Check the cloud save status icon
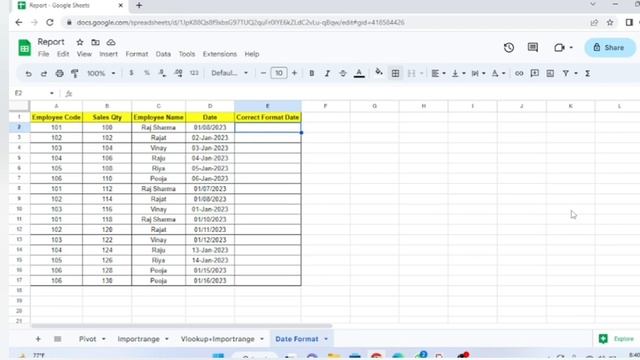Screen dimensions: 640x360 click(111, 42)
